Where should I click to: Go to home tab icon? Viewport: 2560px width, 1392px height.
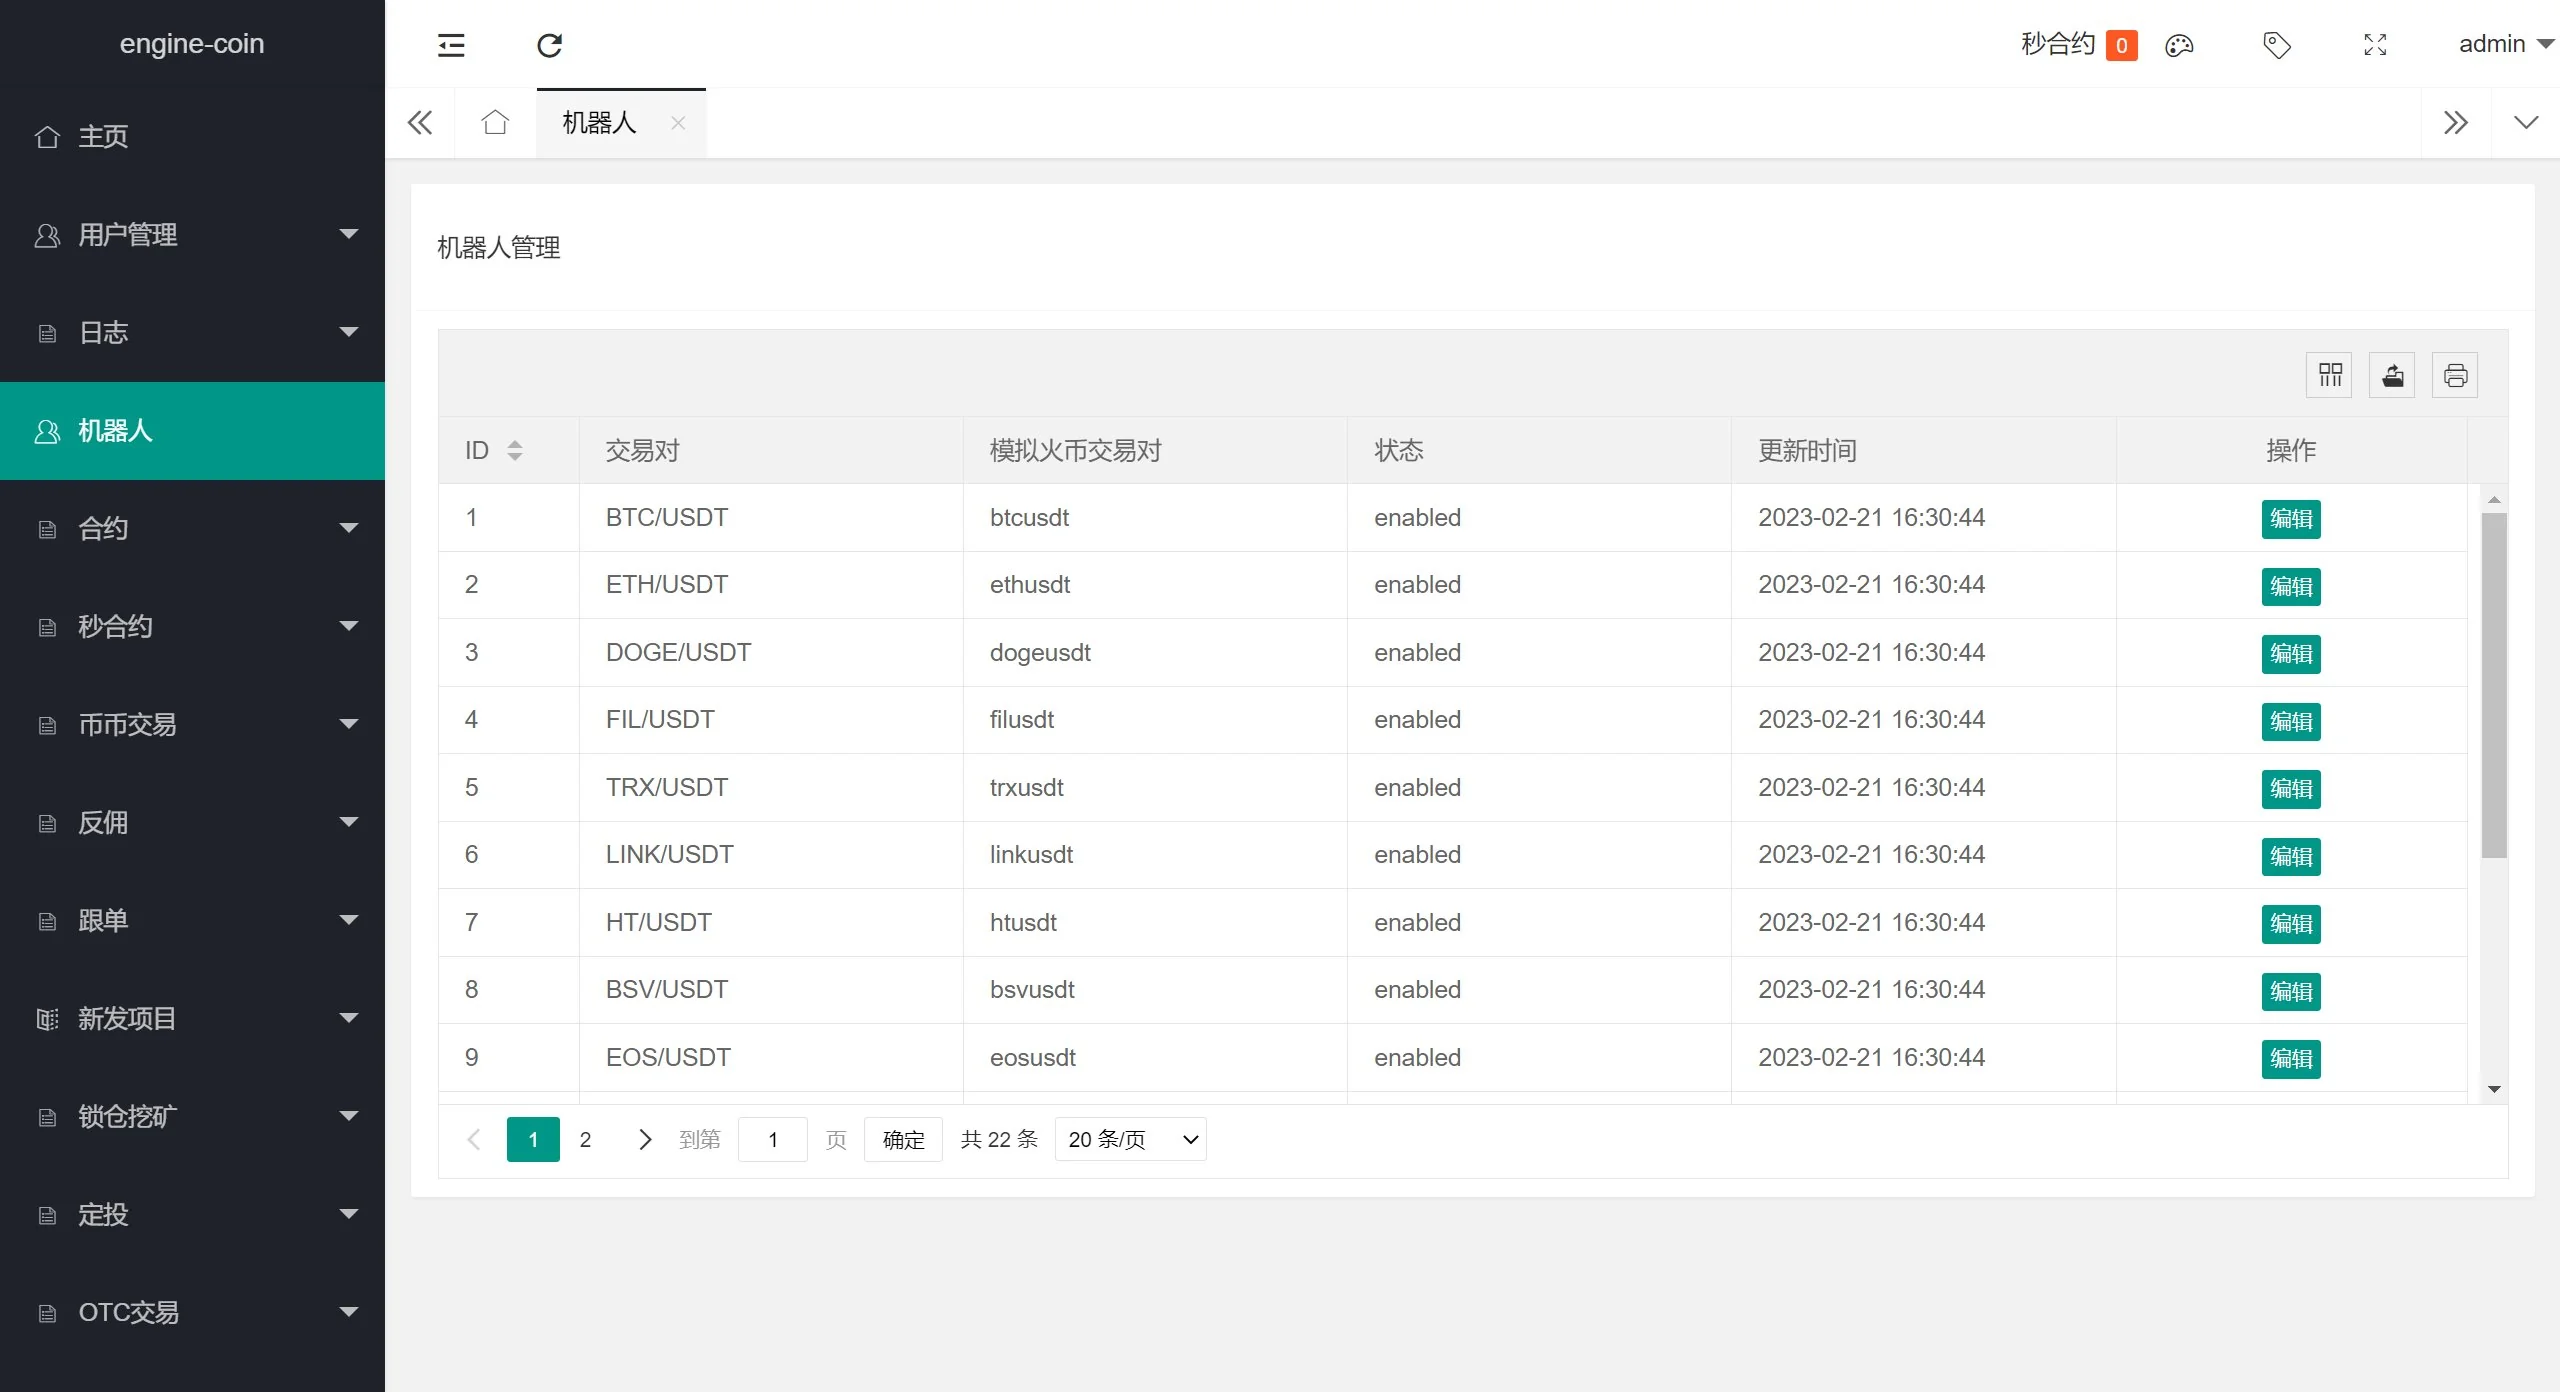(495, 122)
